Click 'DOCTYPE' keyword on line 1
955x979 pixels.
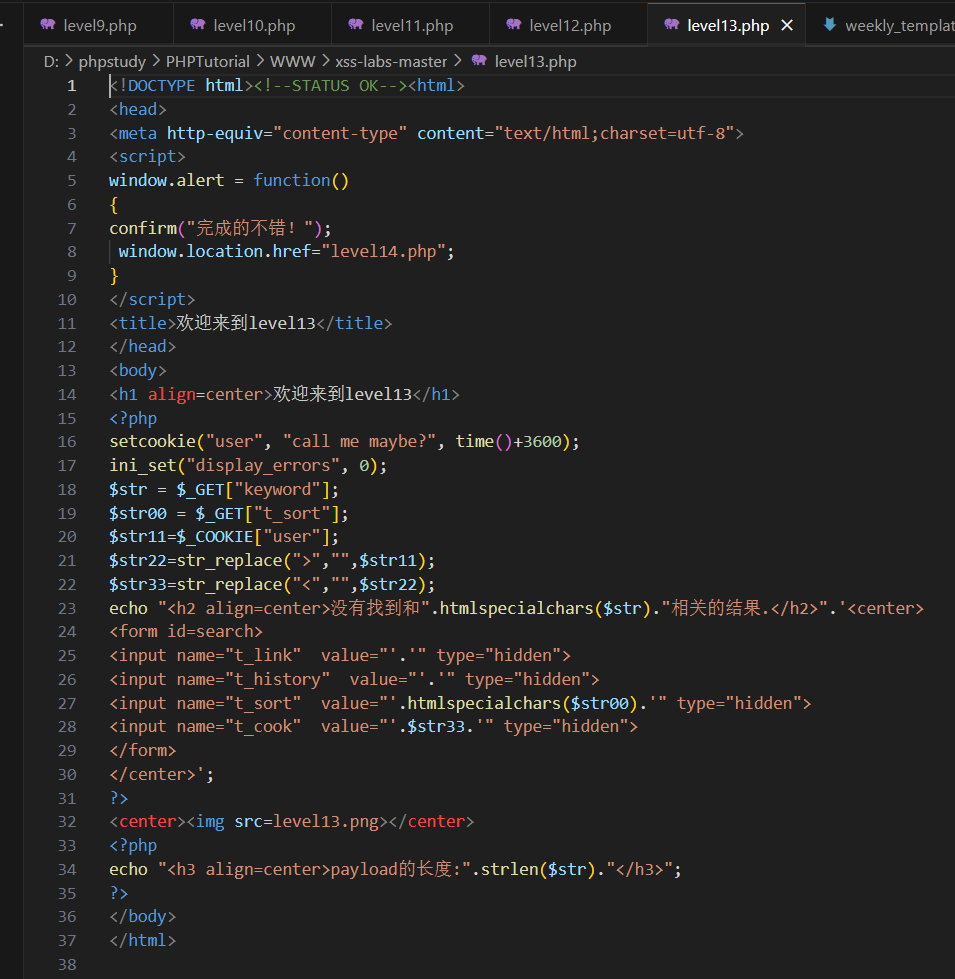(x=162, y=86)
